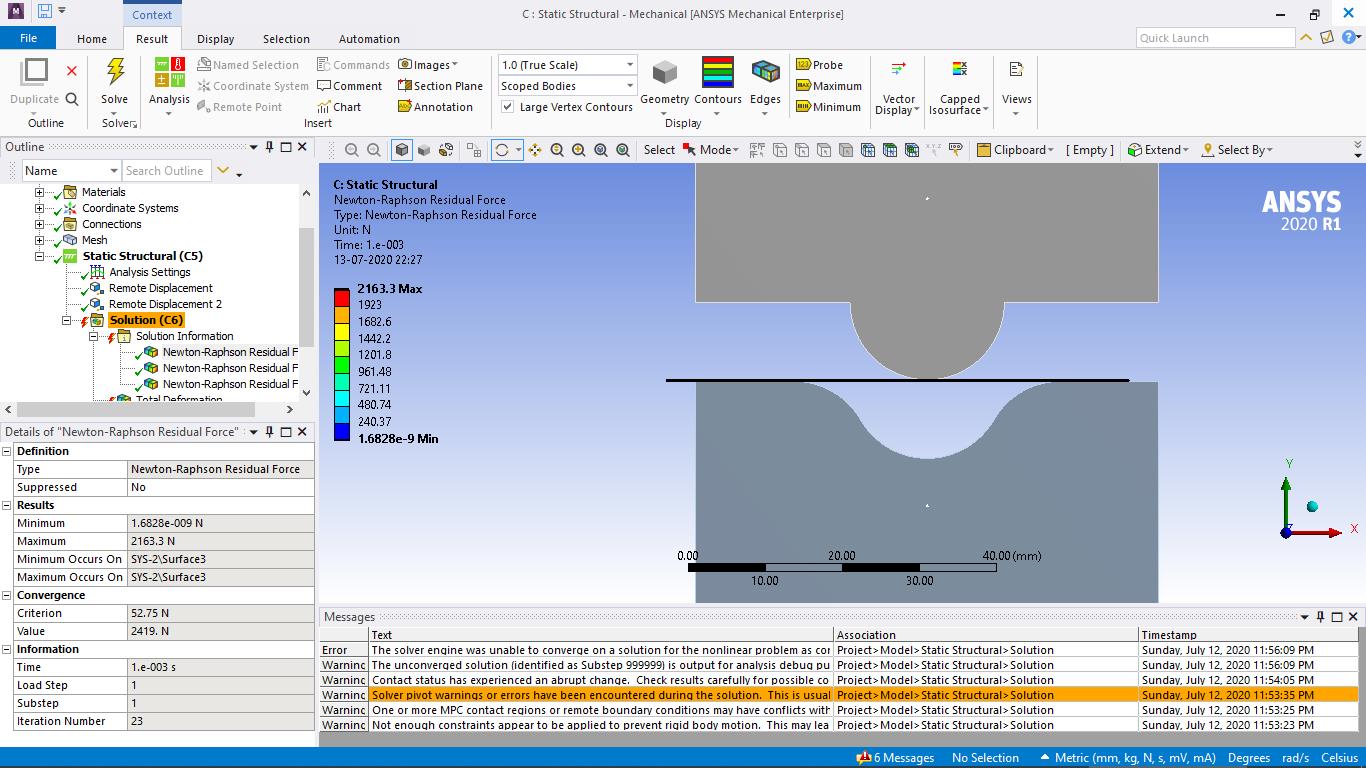Click the 6 Messages status bar icon

coord(864,758)
